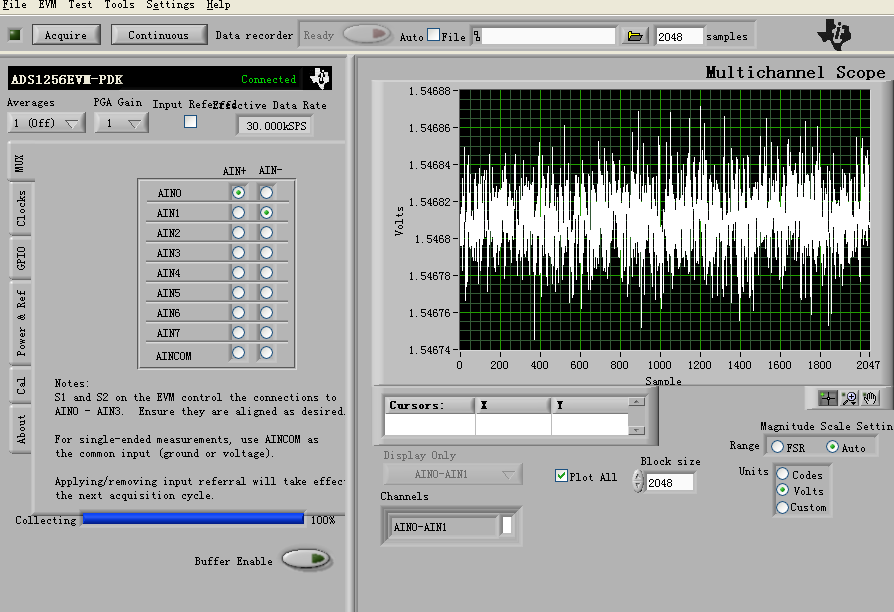Viewport: 894px width, 612px height.
Task: Switch to the Clocks tab
Action: (21, 208)
